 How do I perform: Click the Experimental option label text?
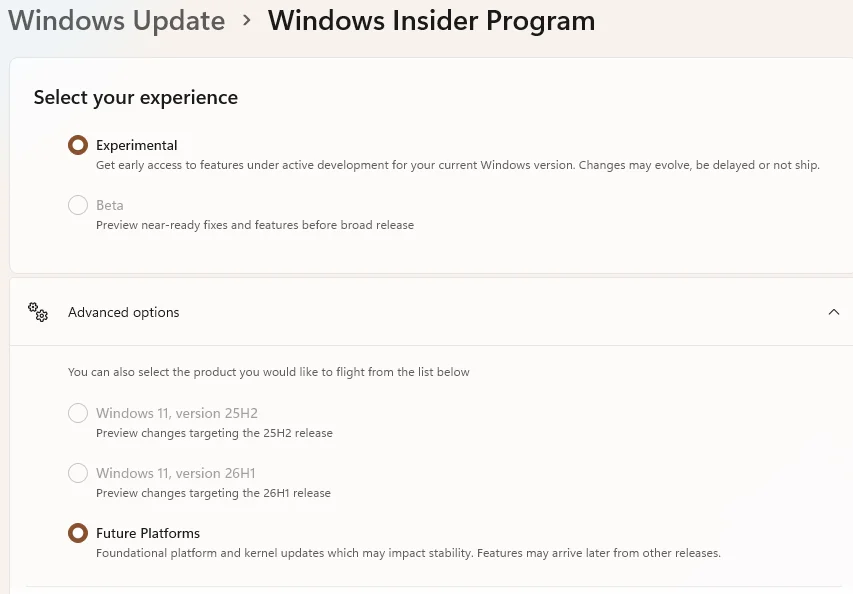137,145
